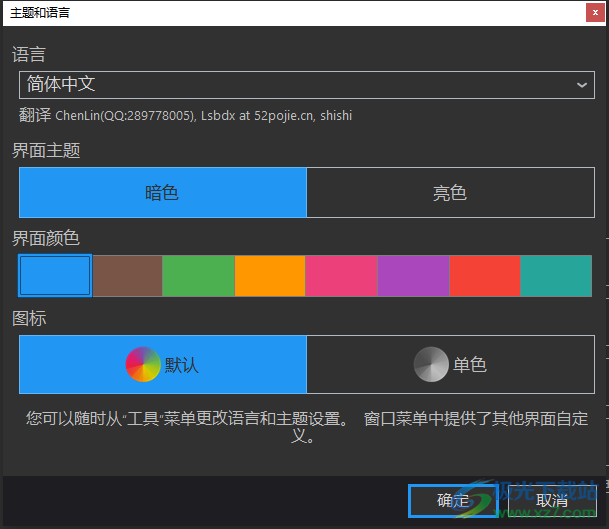Choose the 单色 monochrome icon style
Image resolution: width=609 pixels, height=529 pixels.
pos(451,365)
